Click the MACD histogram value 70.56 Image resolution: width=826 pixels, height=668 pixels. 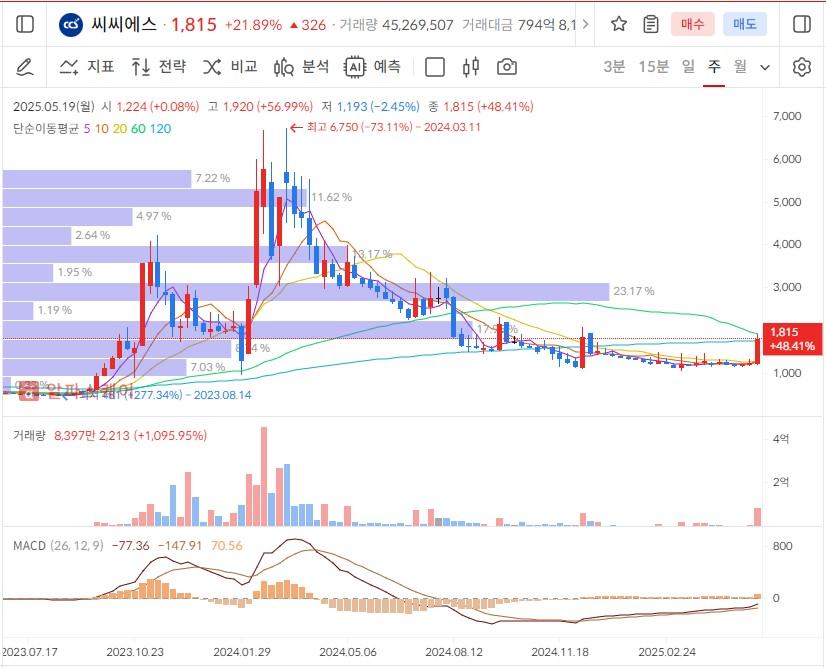pyautogui.click(x=227, y=546)
